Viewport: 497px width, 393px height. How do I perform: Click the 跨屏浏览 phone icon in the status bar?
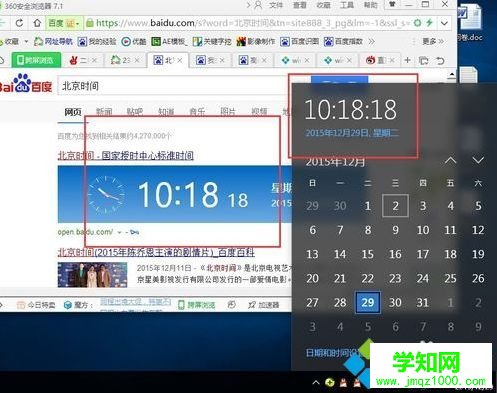181,305
